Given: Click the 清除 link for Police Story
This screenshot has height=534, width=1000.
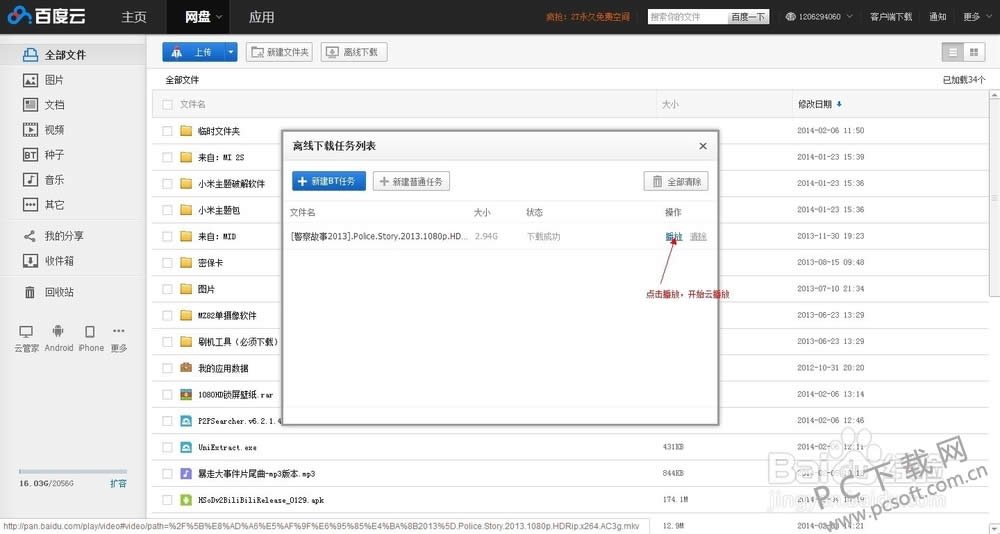Looking at the screenshot, I should (x=698, y=237).
